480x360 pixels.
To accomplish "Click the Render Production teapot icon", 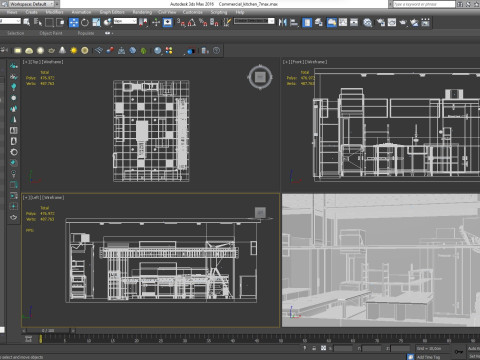I will click(x=403, y=23).
